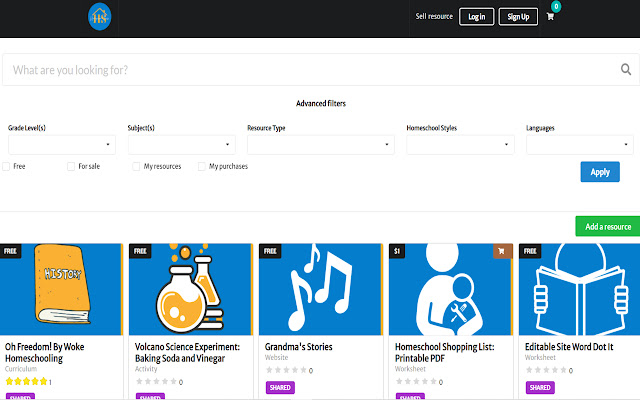Enable the Free checkbox filter
The height and width of the screenshot is (400, 640).
tap(7, 166)
